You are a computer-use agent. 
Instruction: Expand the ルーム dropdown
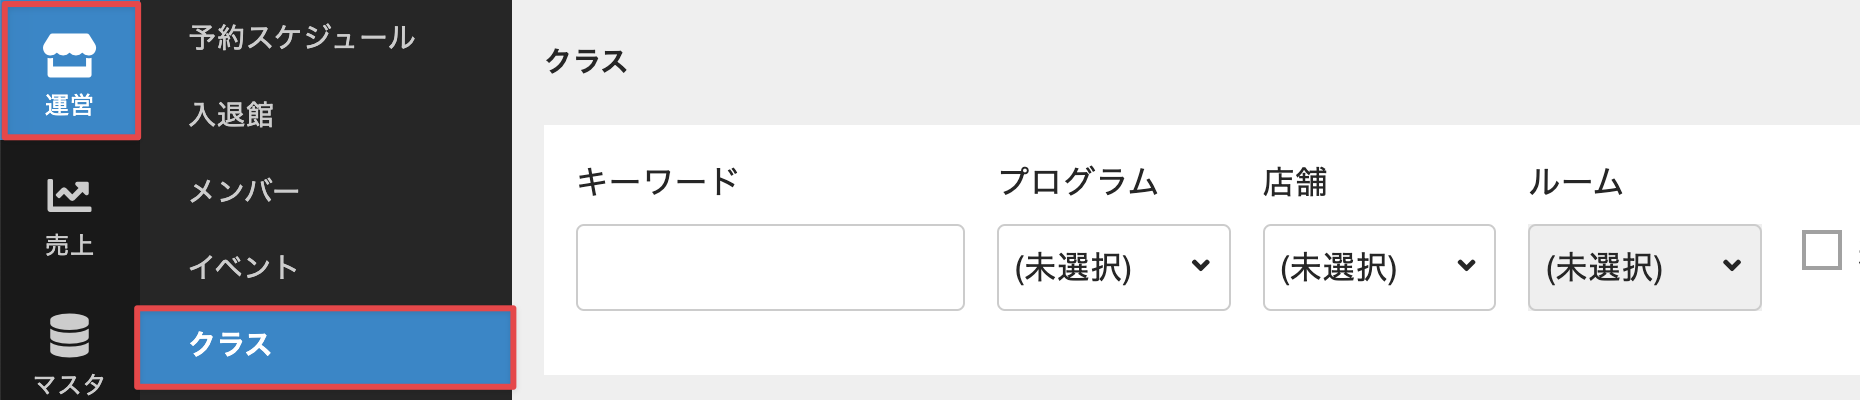click(1643, 267)
